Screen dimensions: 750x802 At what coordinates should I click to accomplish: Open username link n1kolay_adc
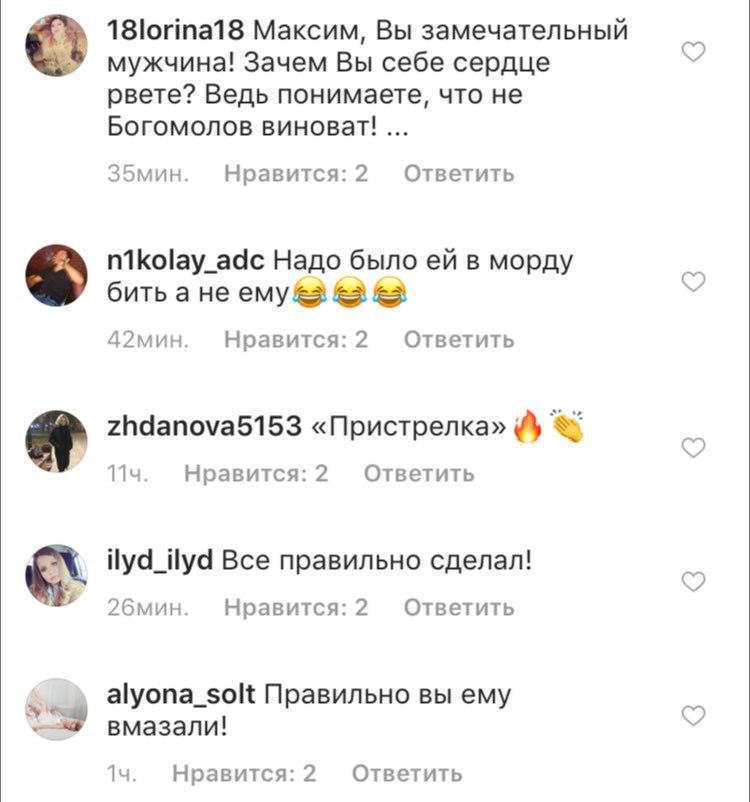186,261
